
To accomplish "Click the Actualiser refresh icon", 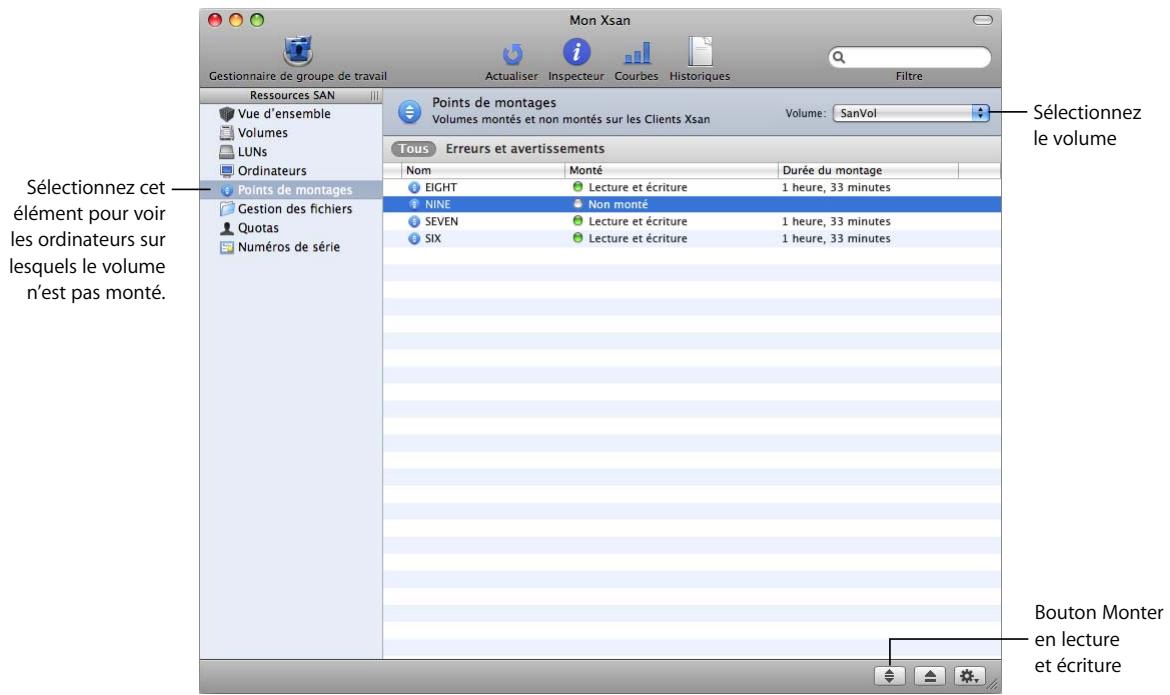I will pos(512,54).
